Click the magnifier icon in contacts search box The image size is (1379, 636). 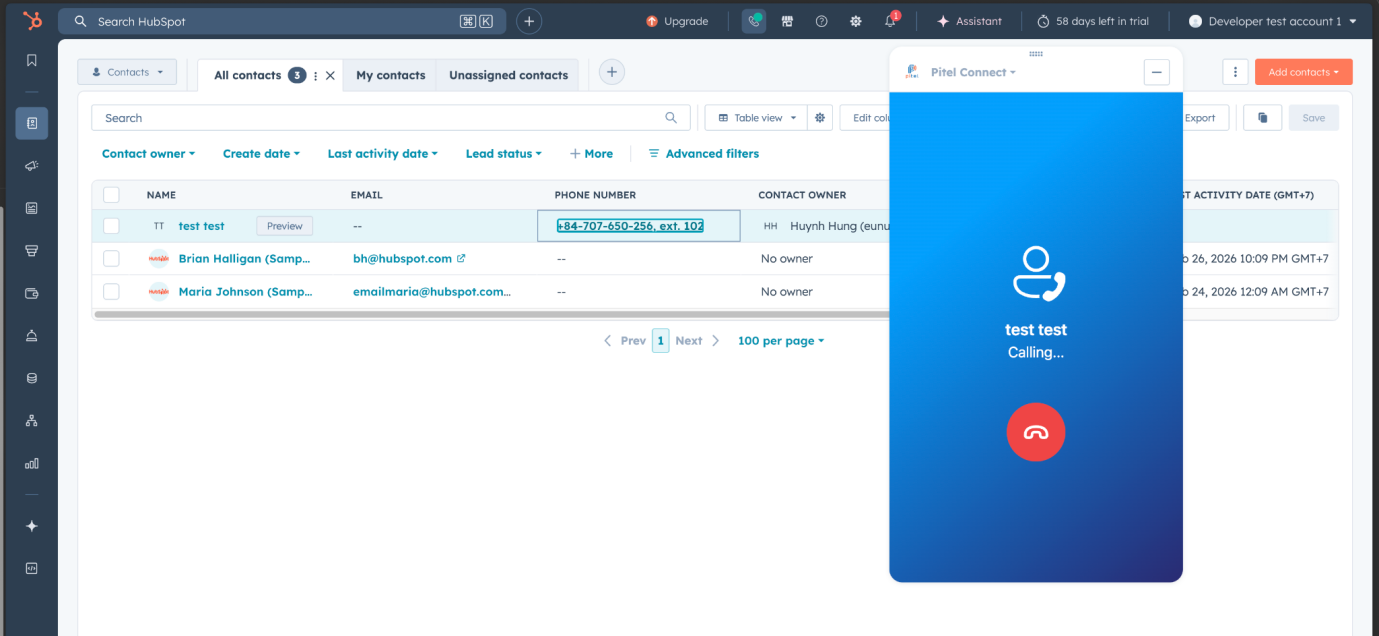coord(671,118)
